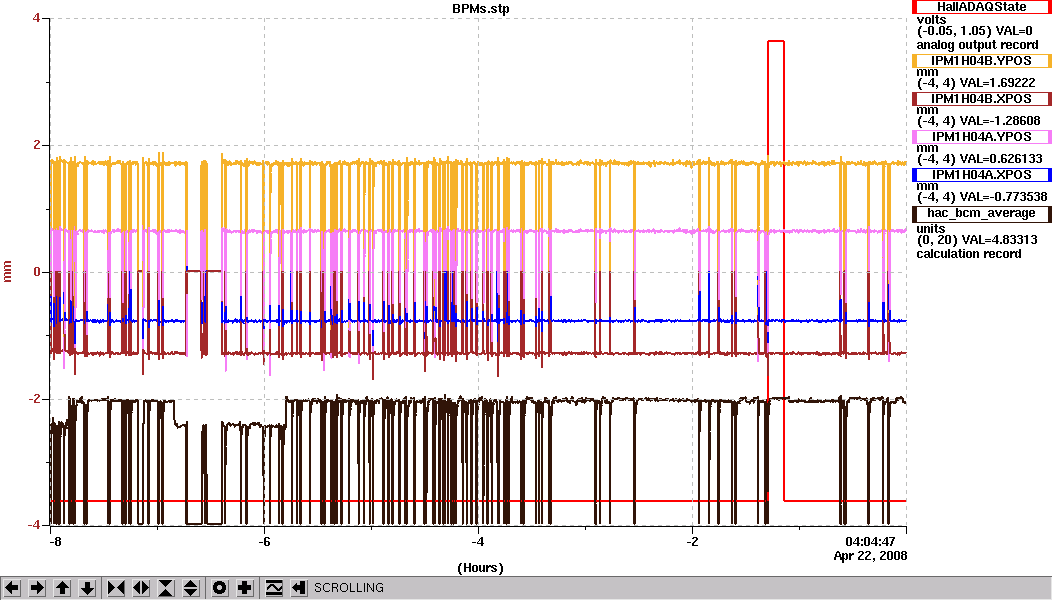Click the 'calculation record' description
The image size is (1052, 600).
pos(969,254)
